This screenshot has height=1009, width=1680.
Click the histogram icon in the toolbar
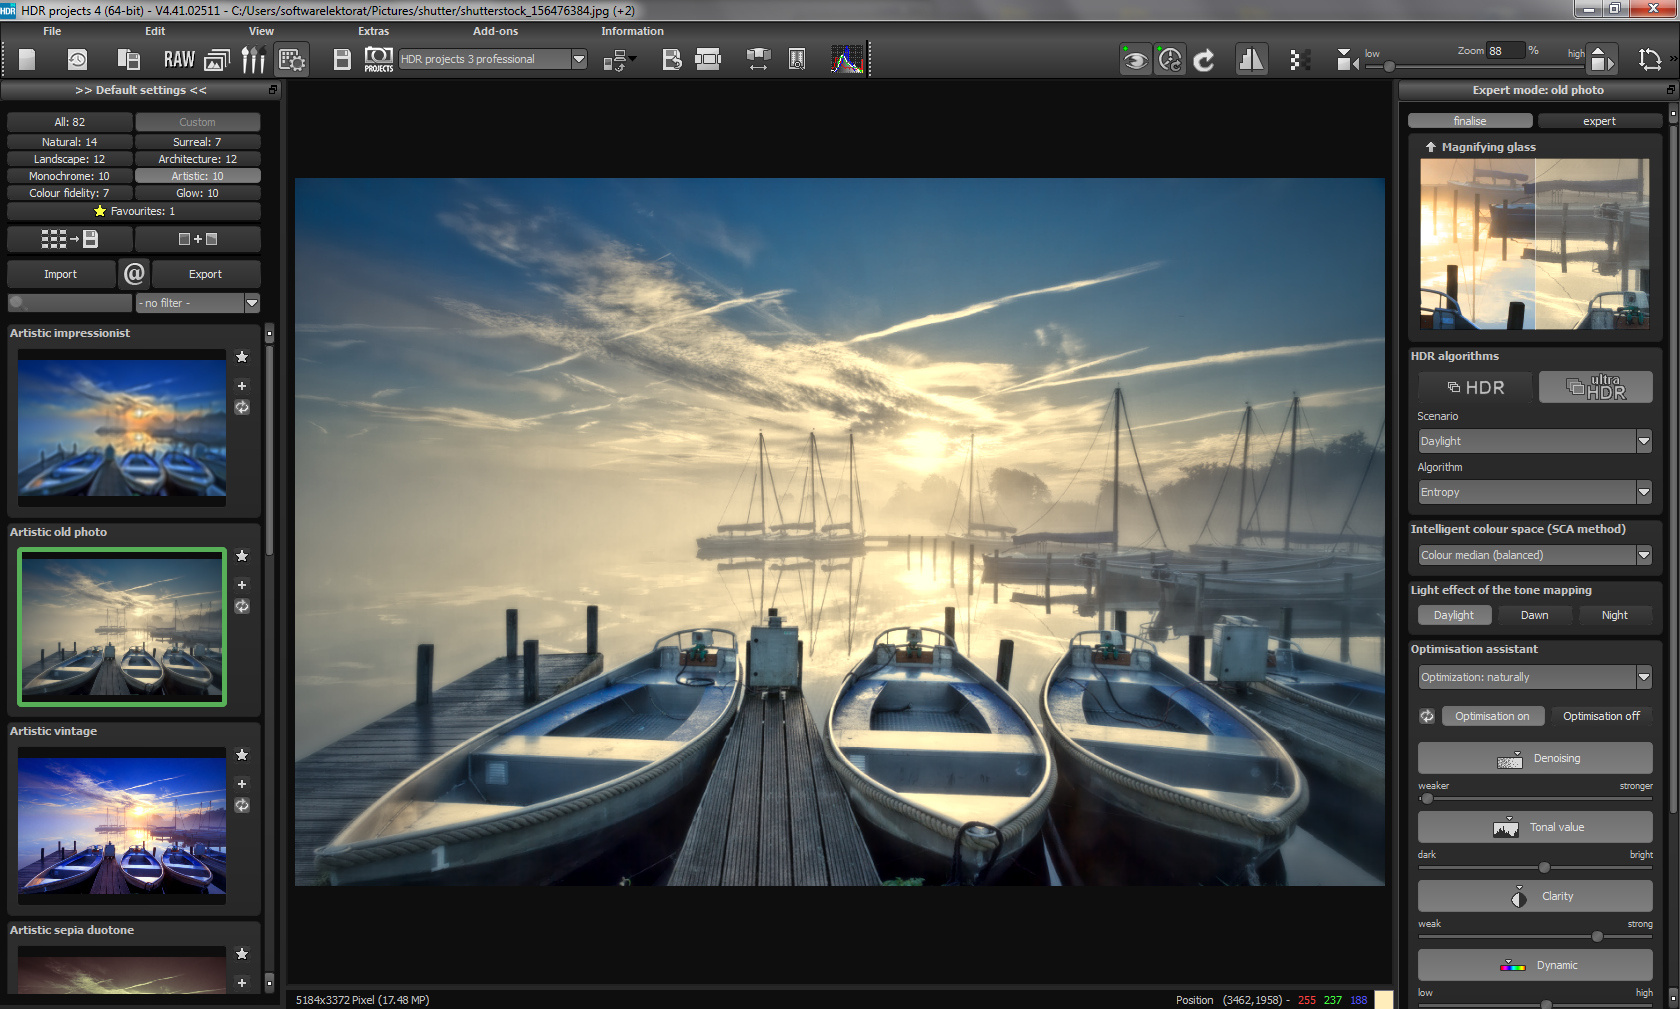click(847, 60)
